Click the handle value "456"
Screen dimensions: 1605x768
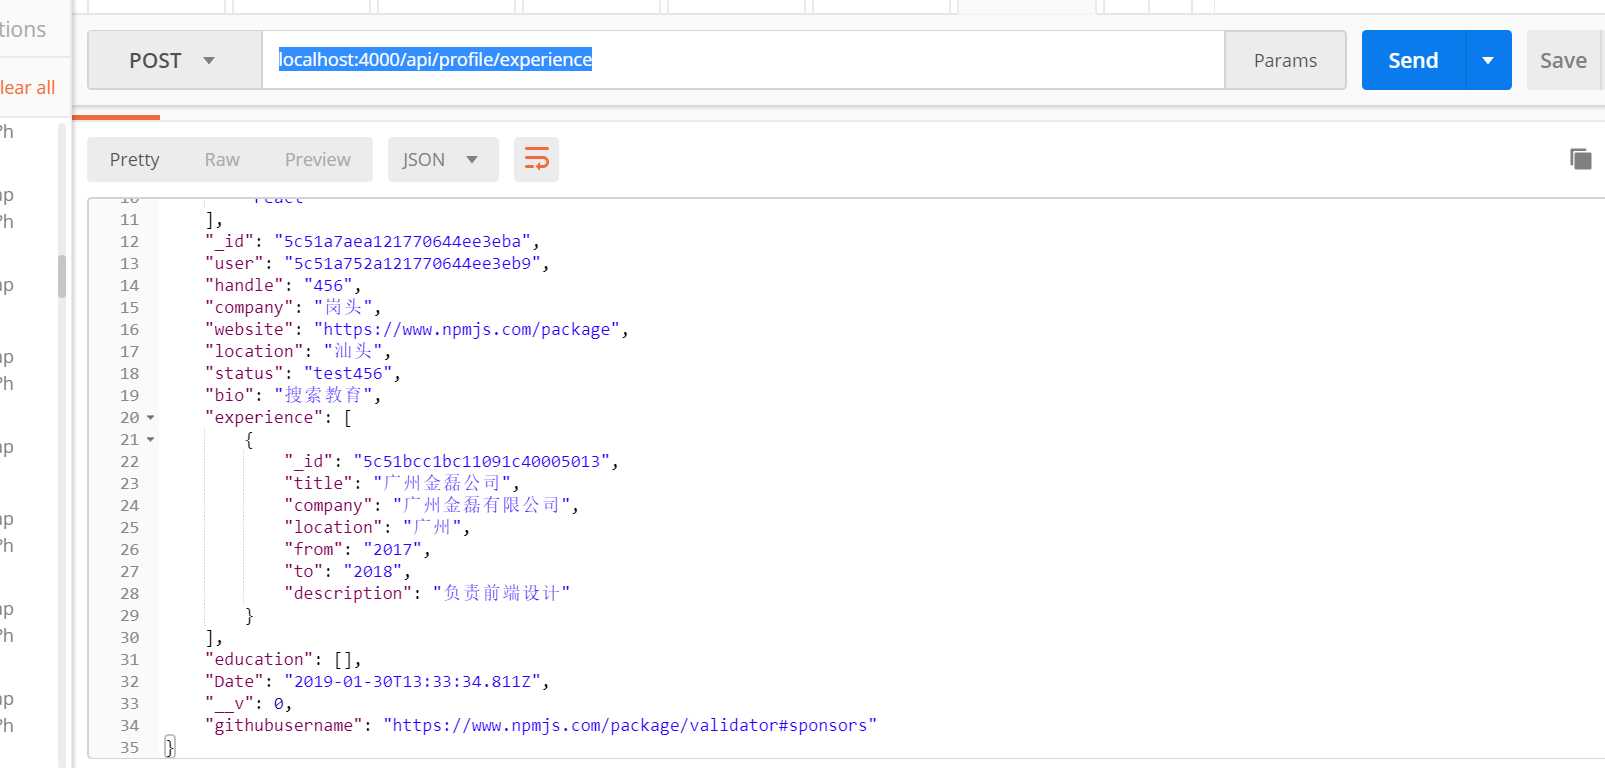click(328, 286)
